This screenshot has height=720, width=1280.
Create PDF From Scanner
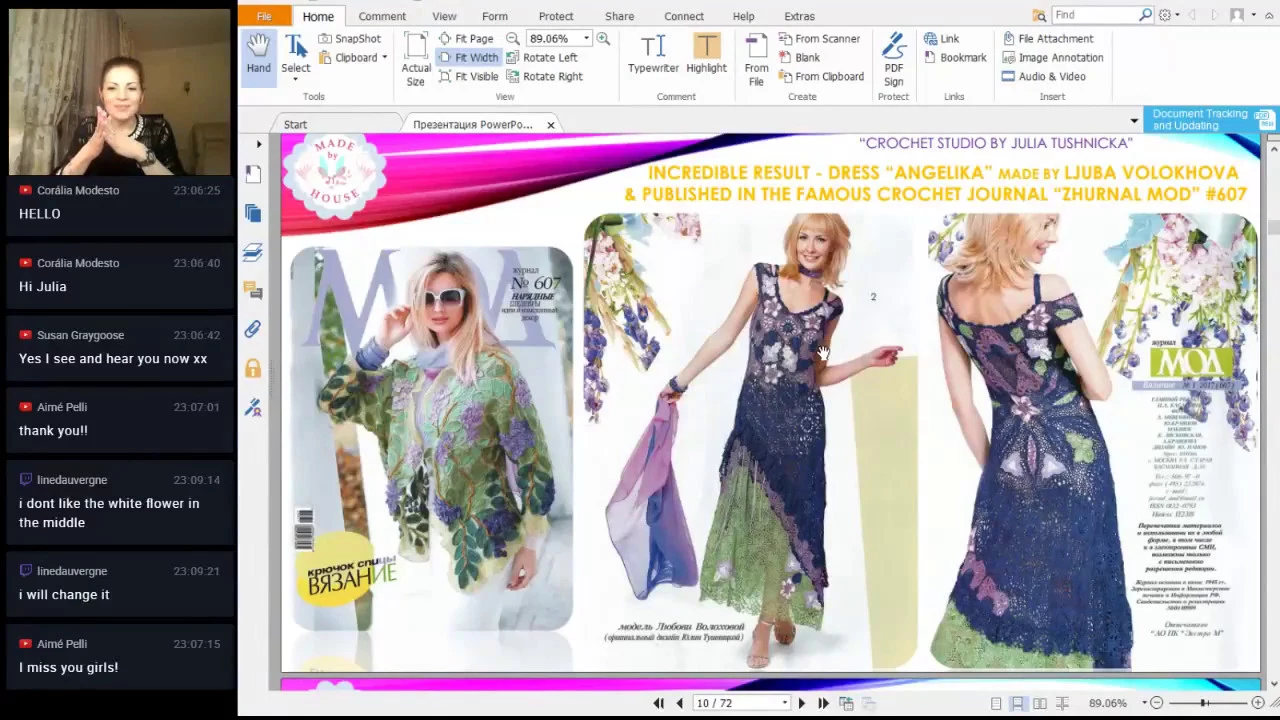819,38
